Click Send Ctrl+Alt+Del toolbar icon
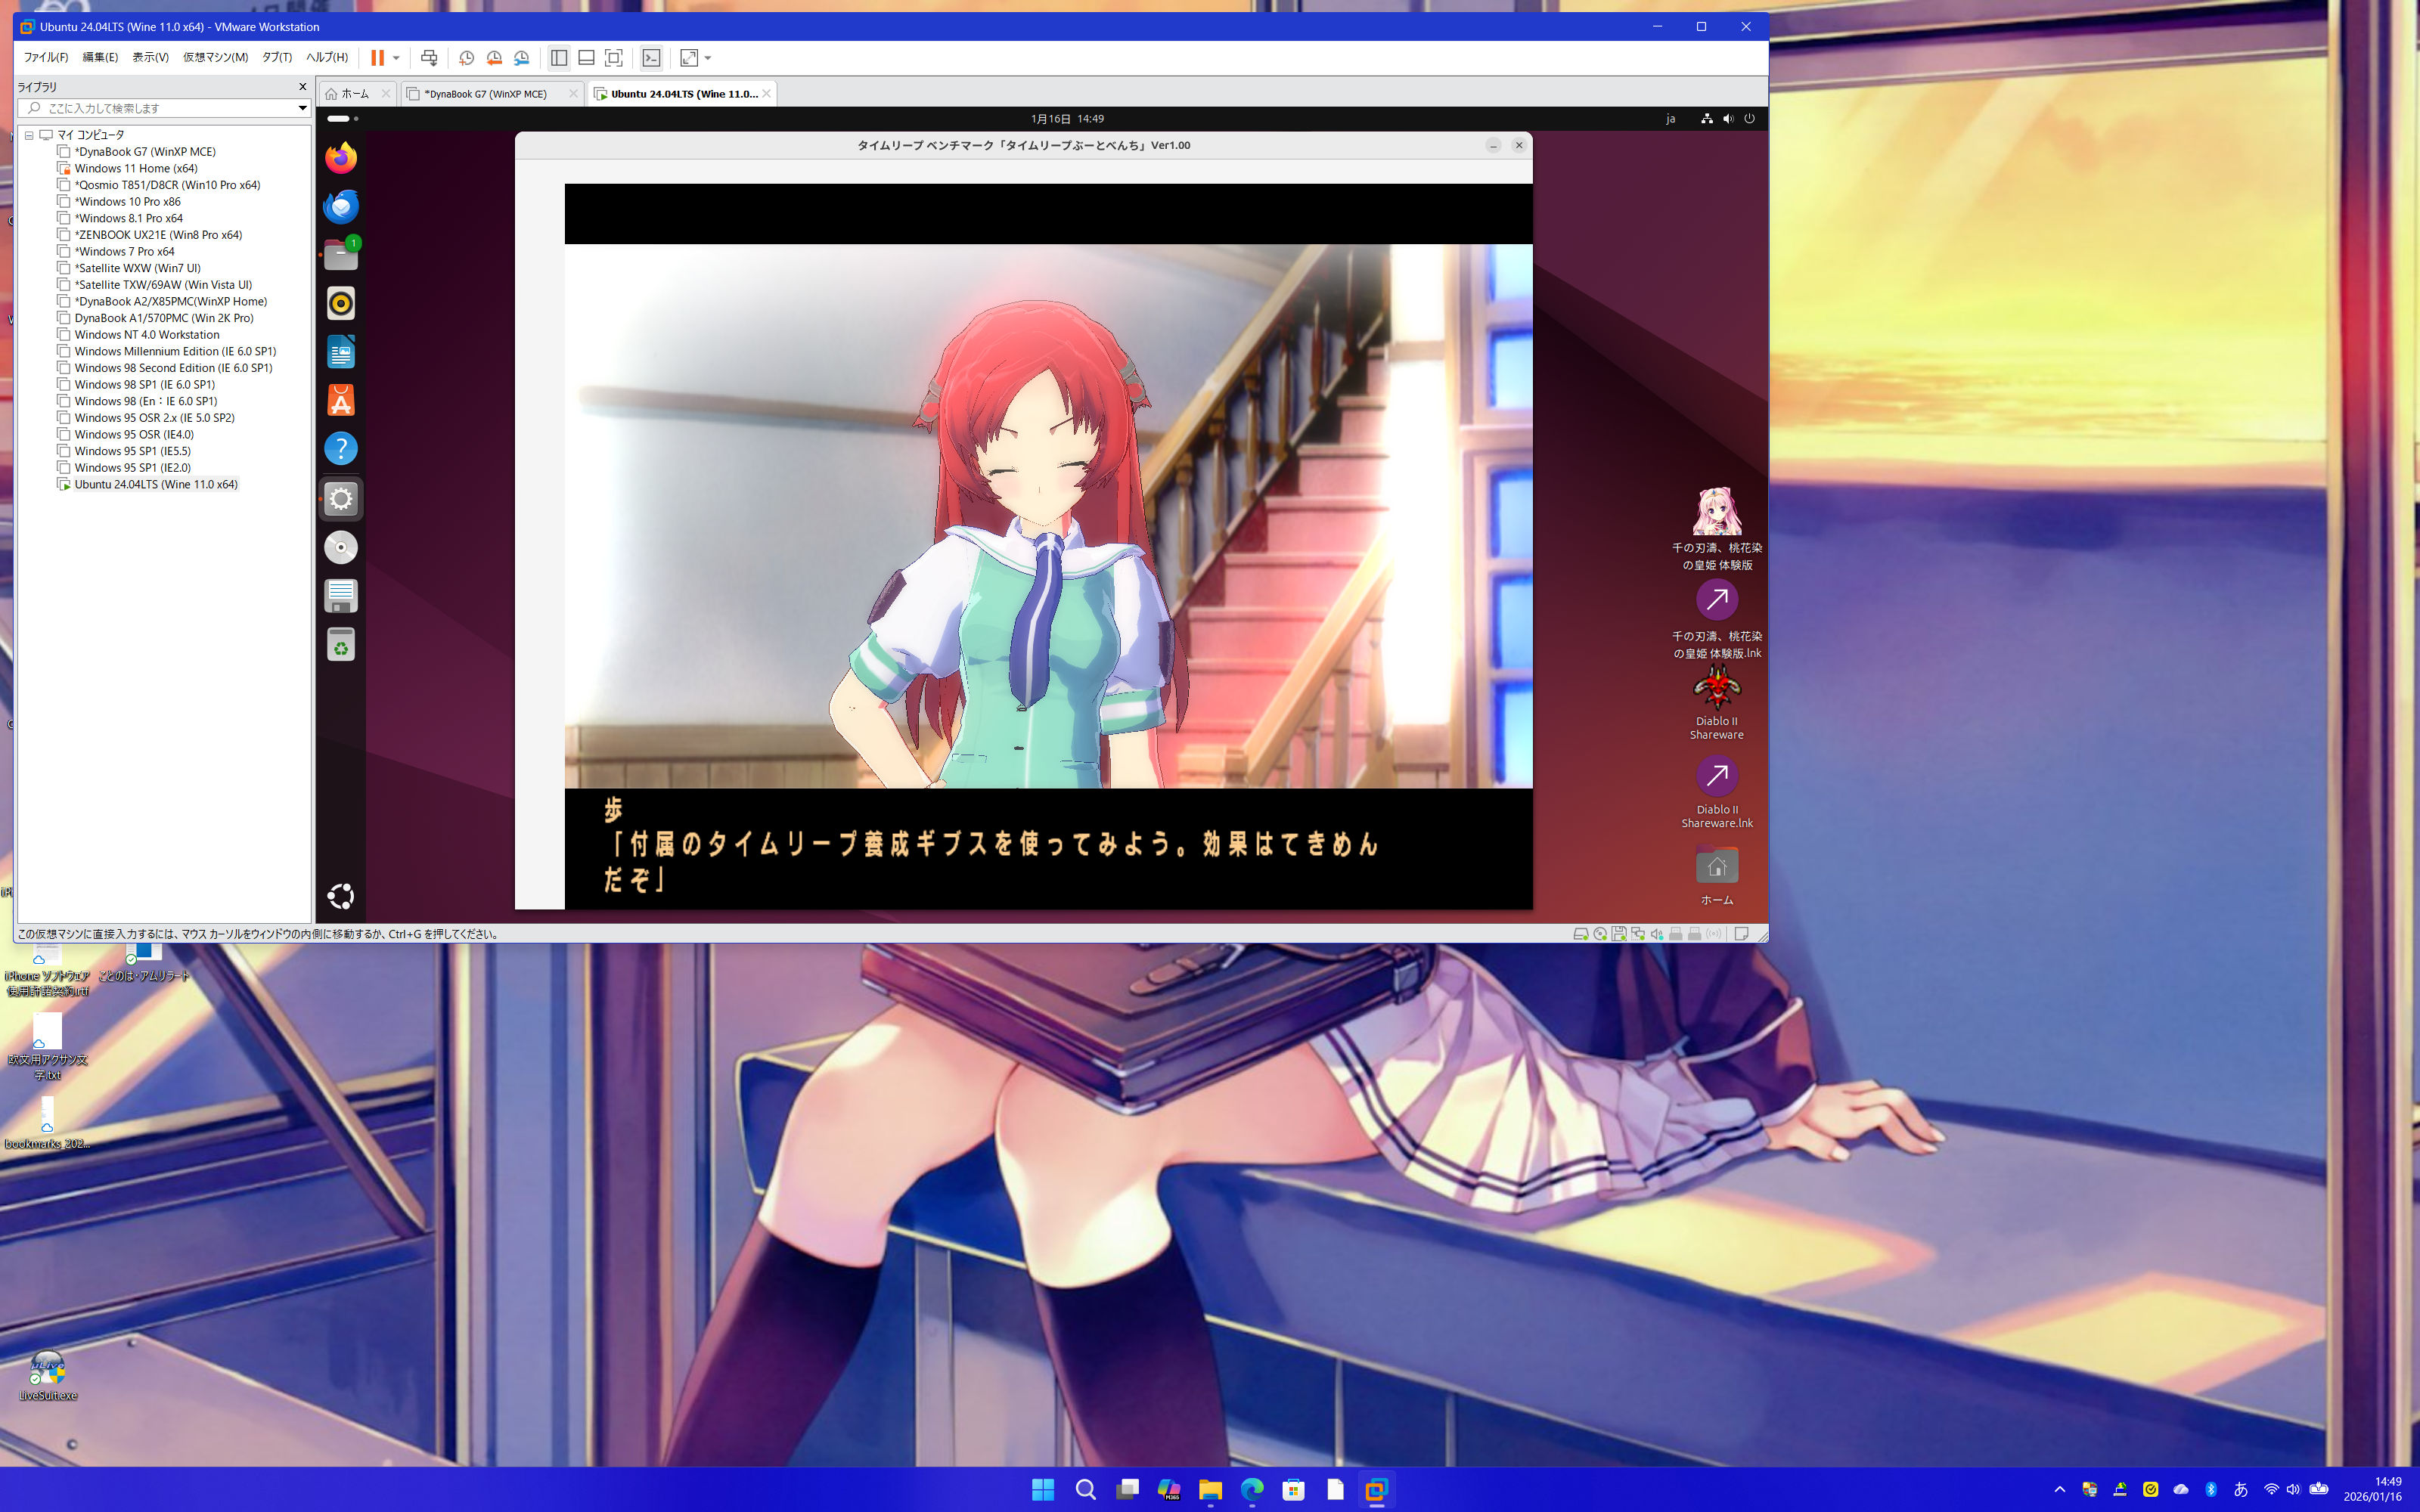Screen dimensions: 2420x1512 [x=429, y=58]
